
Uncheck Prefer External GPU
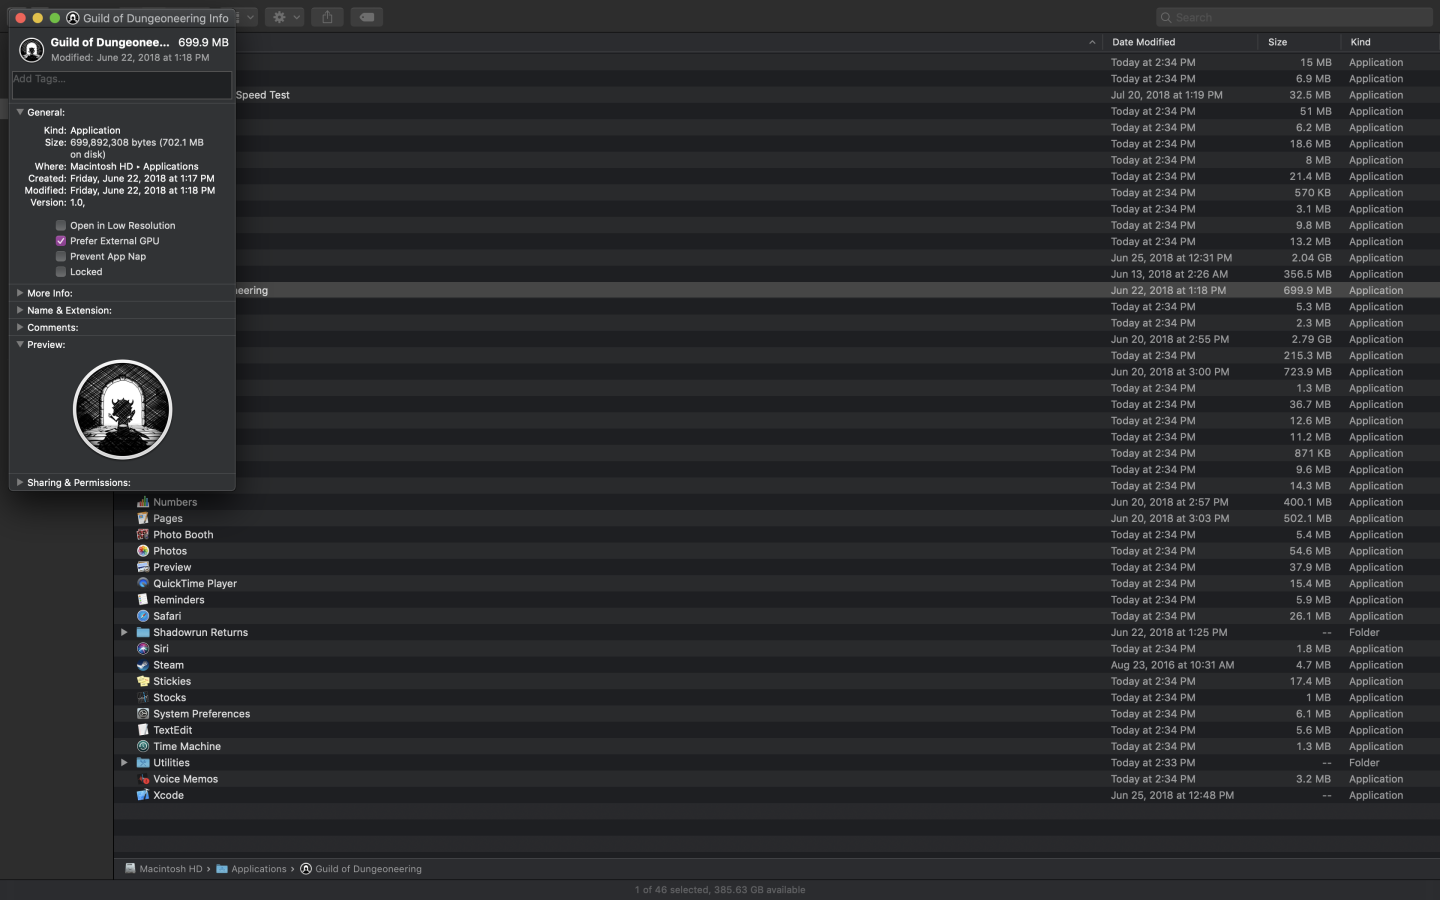click(x=61, y=241)
